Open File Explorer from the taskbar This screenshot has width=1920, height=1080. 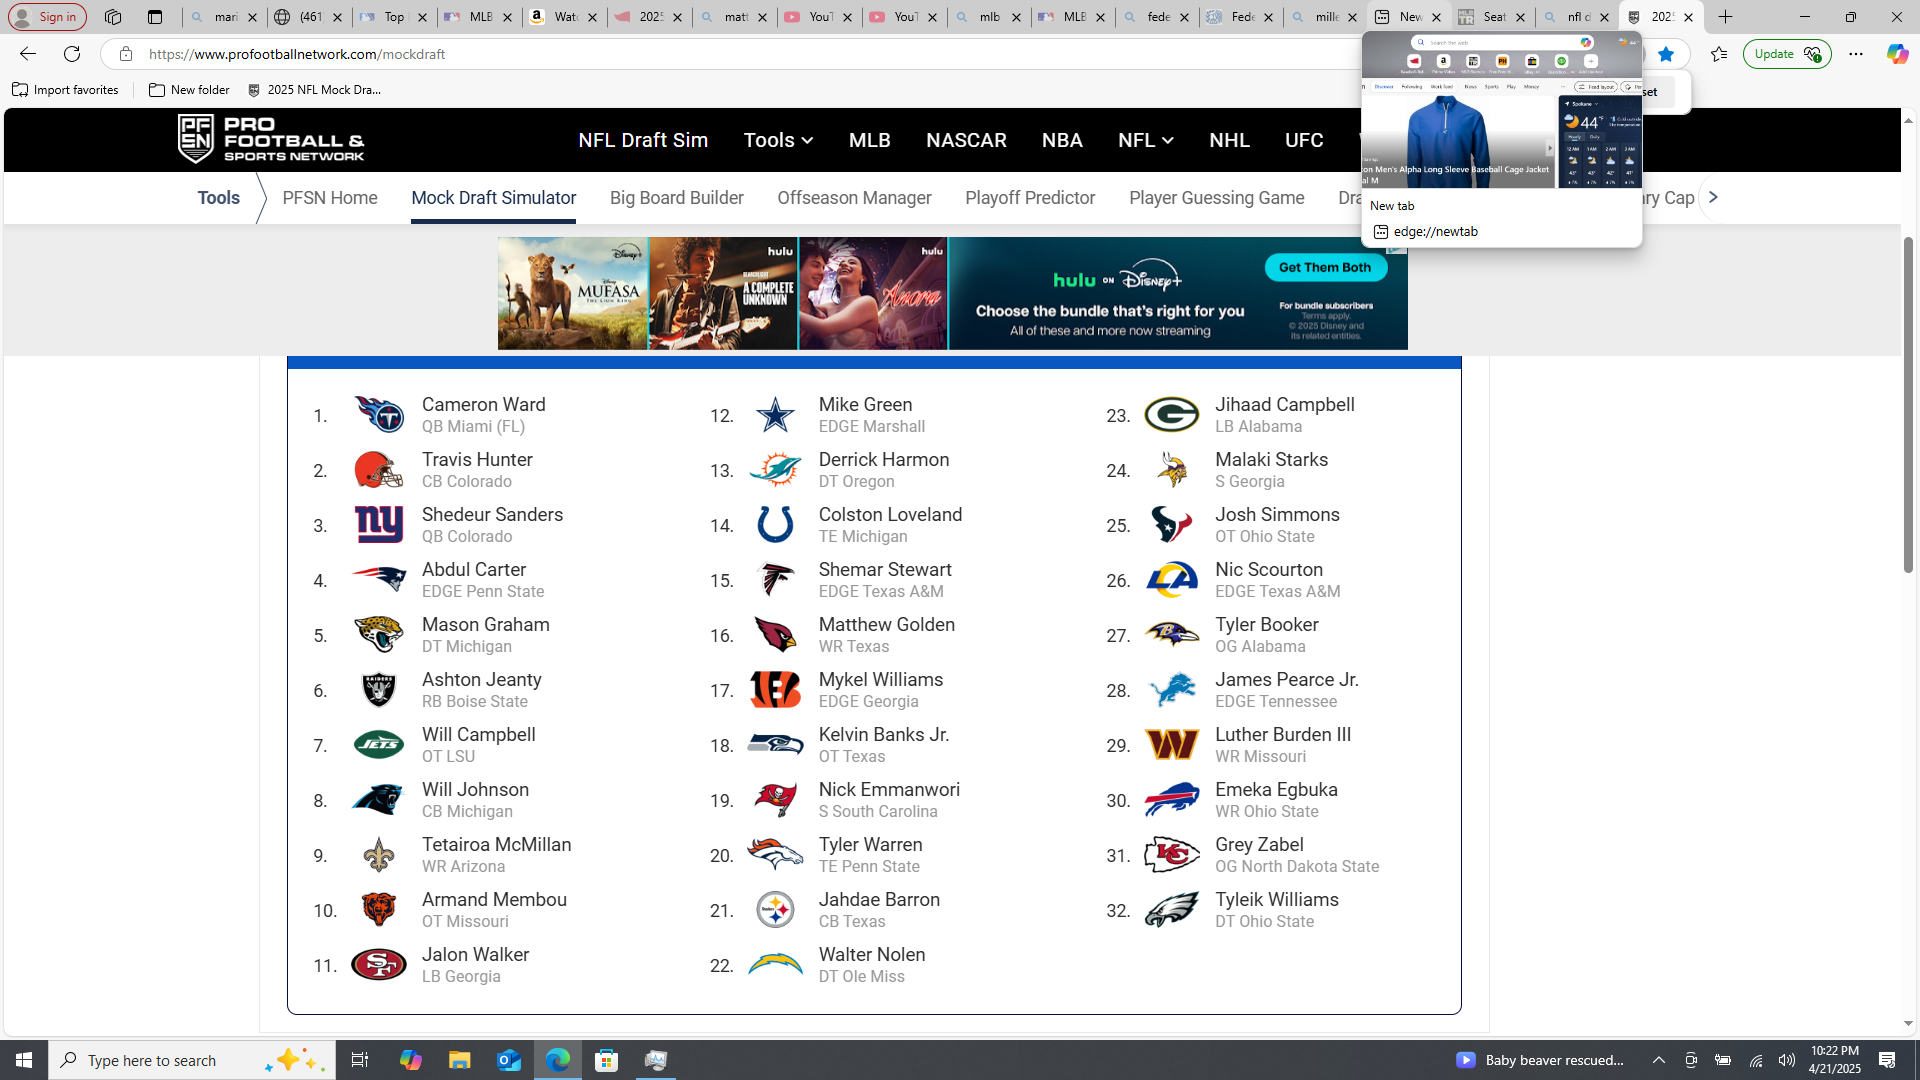459,1060
